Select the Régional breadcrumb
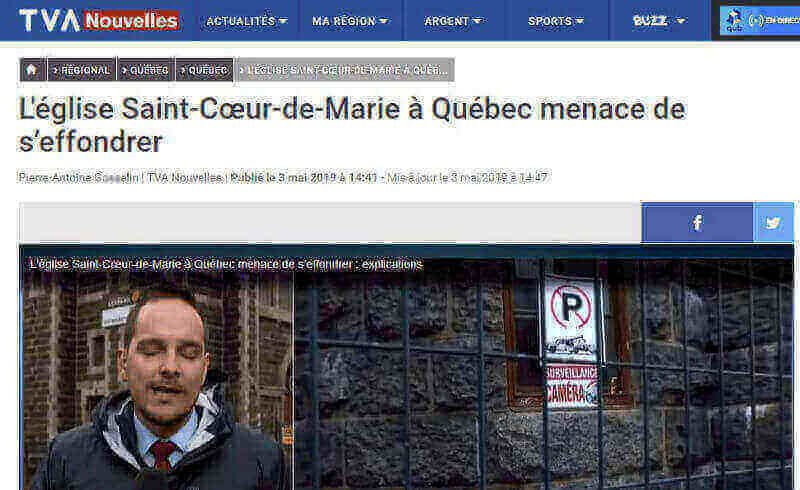800x490 pixels. (82, 70)
